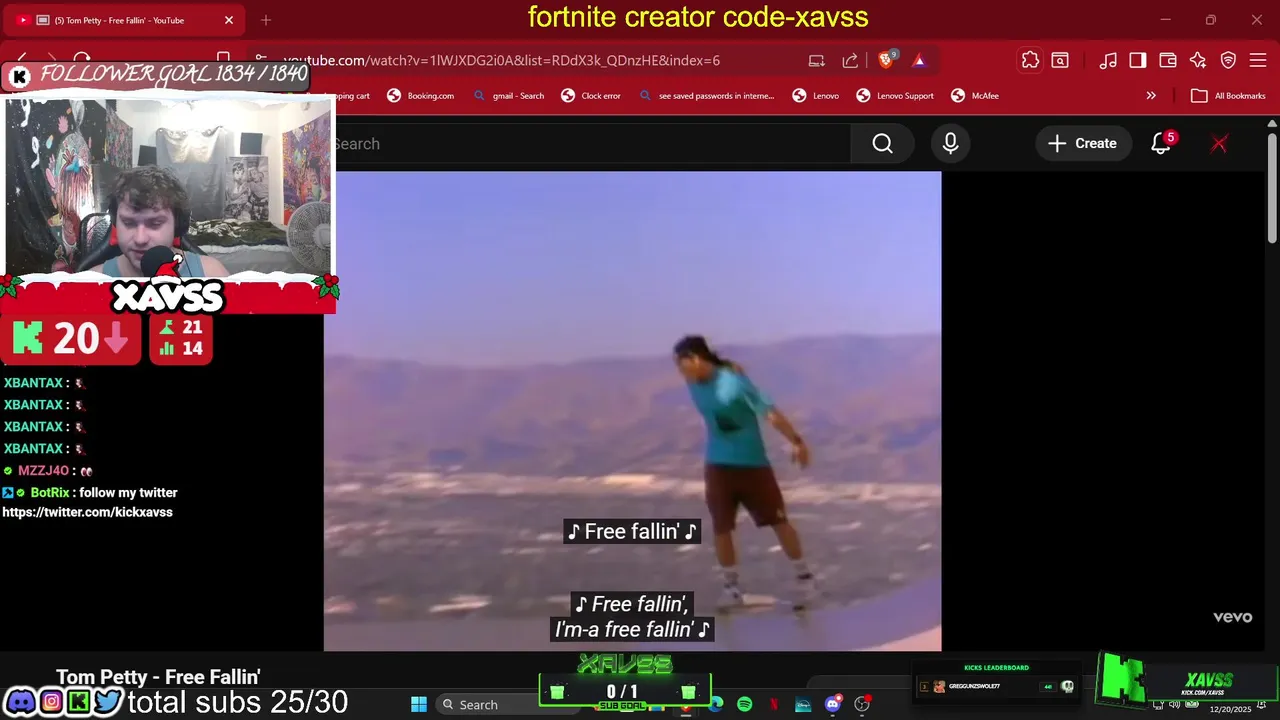This screenshot has width=1280, height=720.
Task: Share this page via the share arrow icon
Action: point(850,60)
